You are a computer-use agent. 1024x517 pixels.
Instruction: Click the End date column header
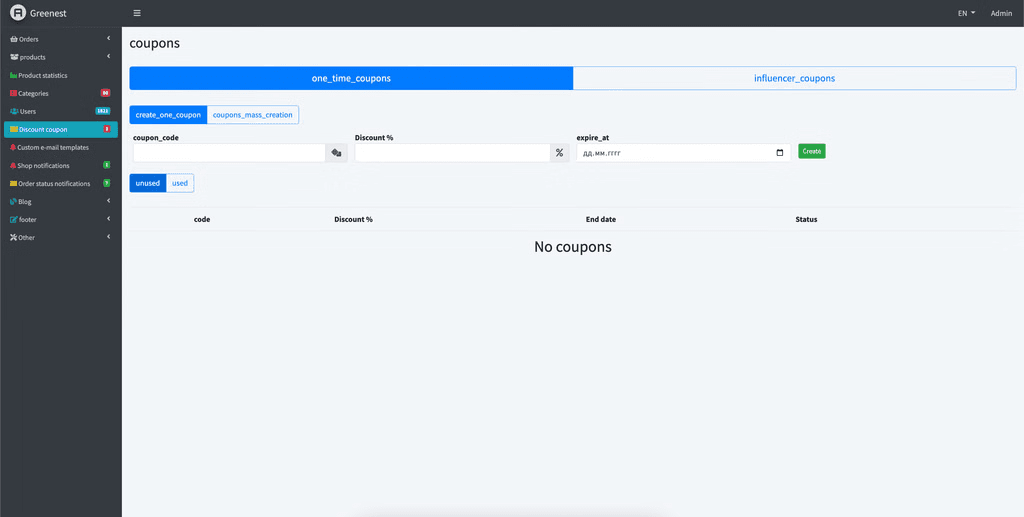(x=601, y=219)
